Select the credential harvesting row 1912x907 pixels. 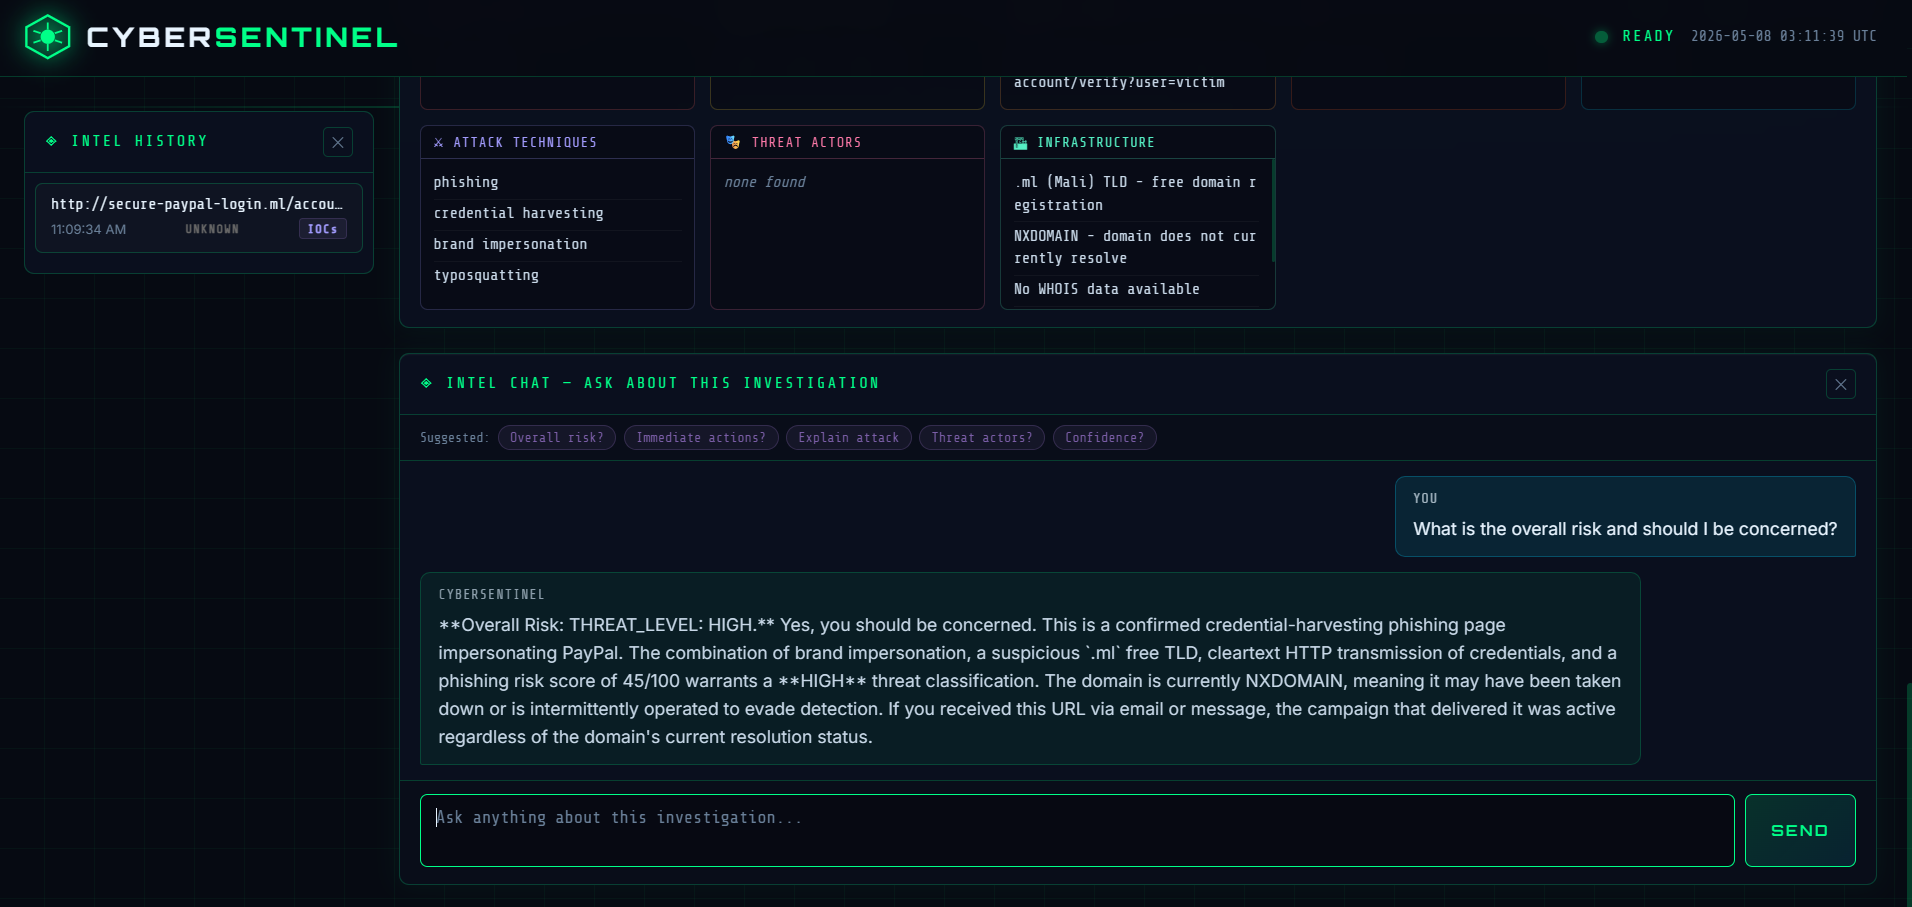click(x=557, y=213)
